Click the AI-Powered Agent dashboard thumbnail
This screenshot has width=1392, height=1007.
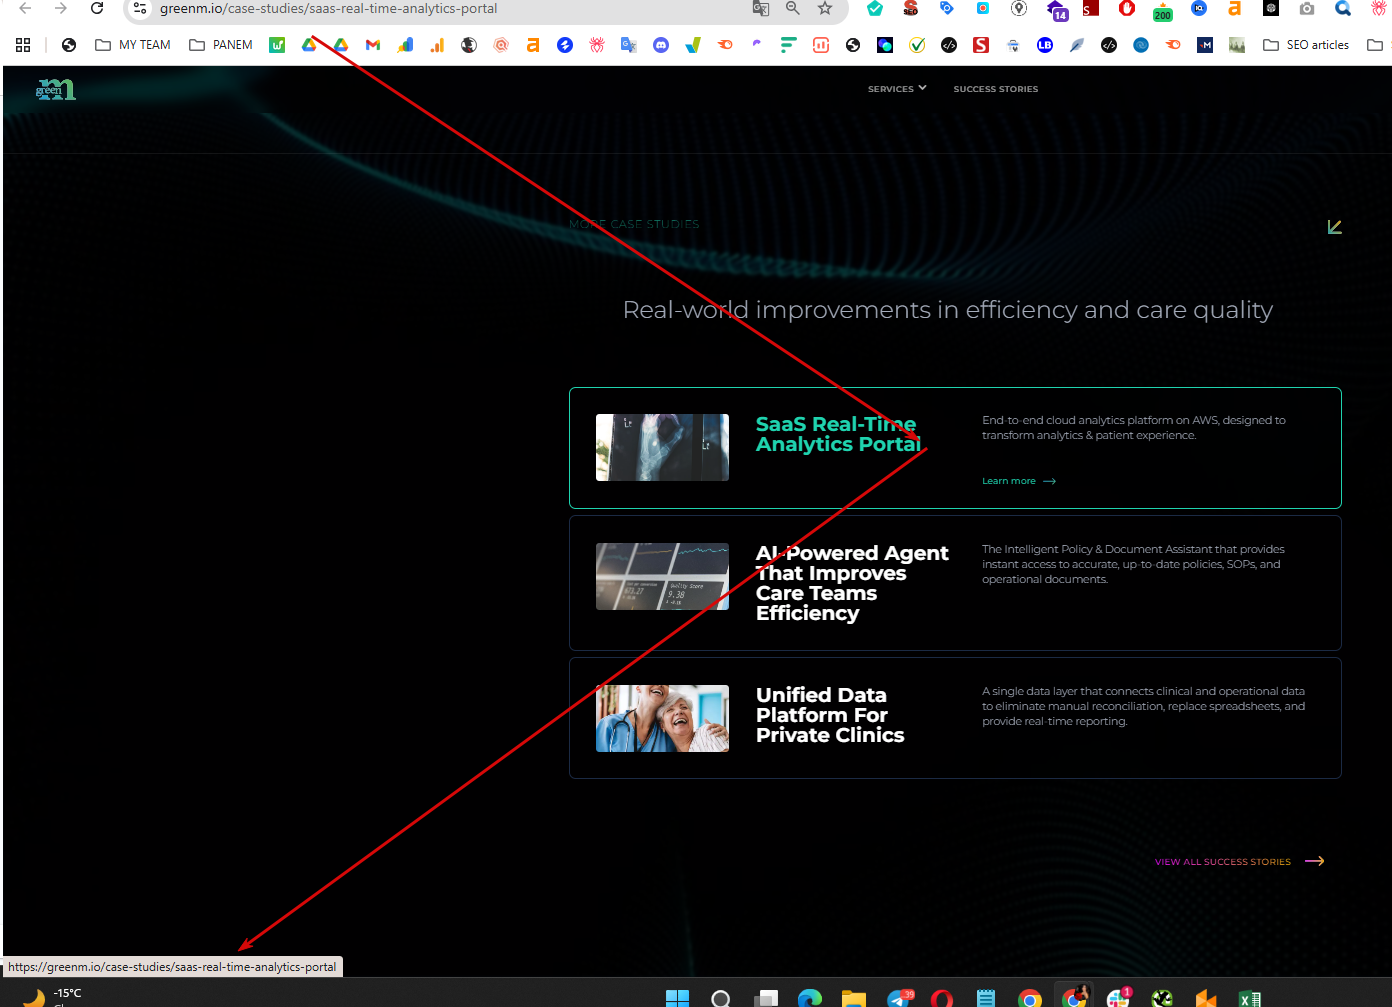[662, 576]
